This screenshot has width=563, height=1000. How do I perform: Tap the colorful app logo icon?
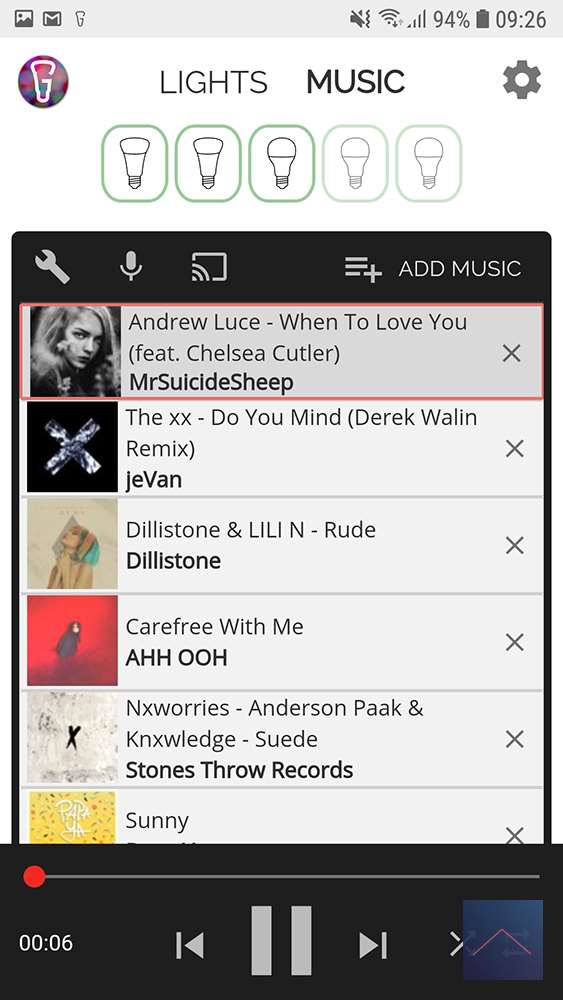point(43,82)
